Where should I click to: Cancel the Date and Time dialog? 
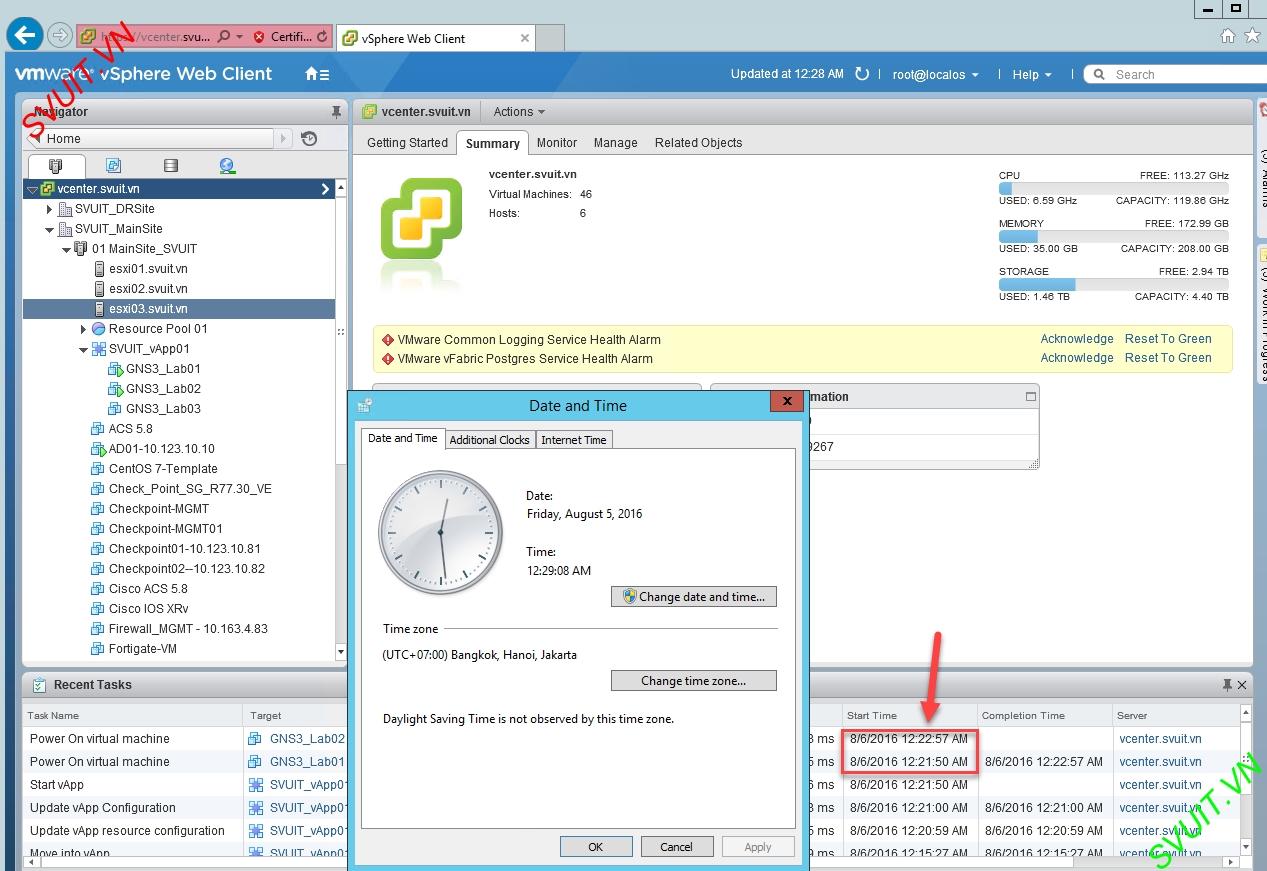[x=676, y=846]
